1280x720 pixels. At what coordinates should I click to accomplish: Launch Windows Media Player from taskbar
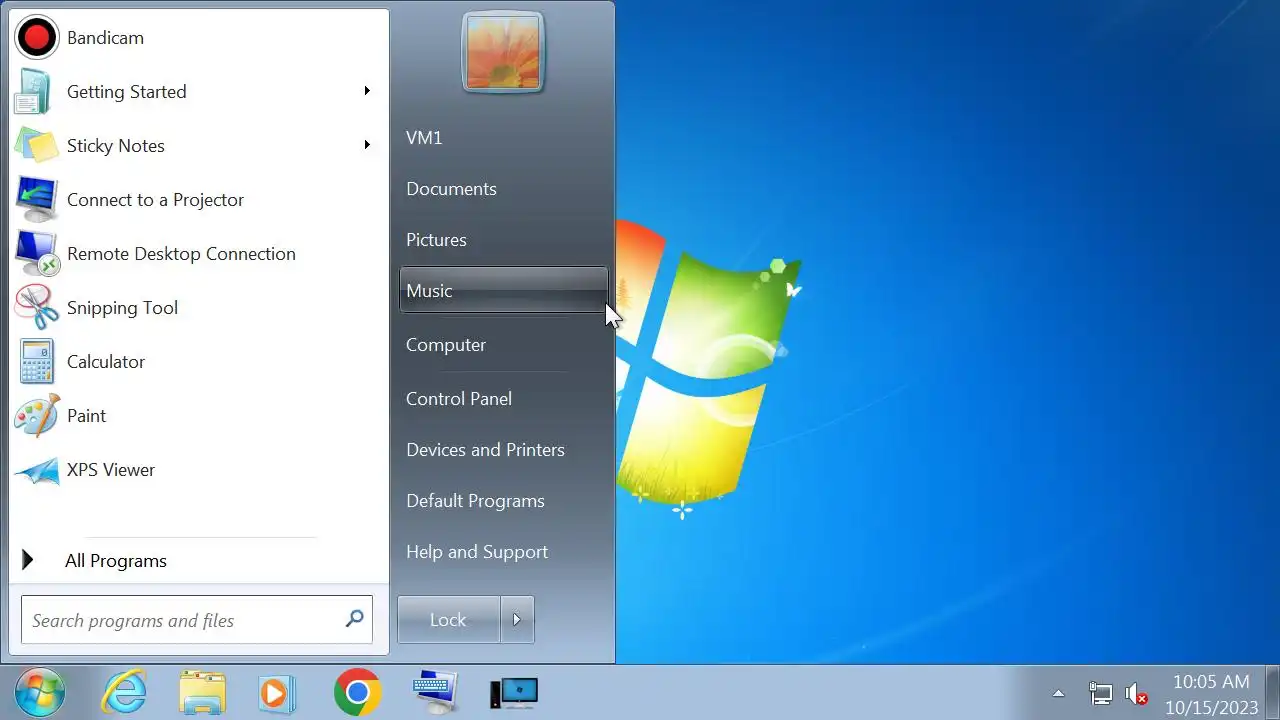tap(277, 693)
